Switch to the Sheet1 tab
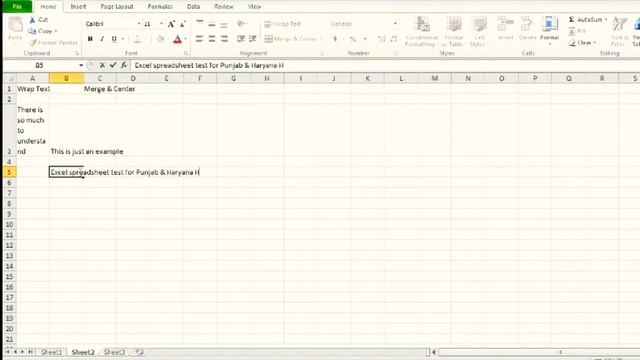The height and width of the screenshot is (360, 640). coord(51,352)
